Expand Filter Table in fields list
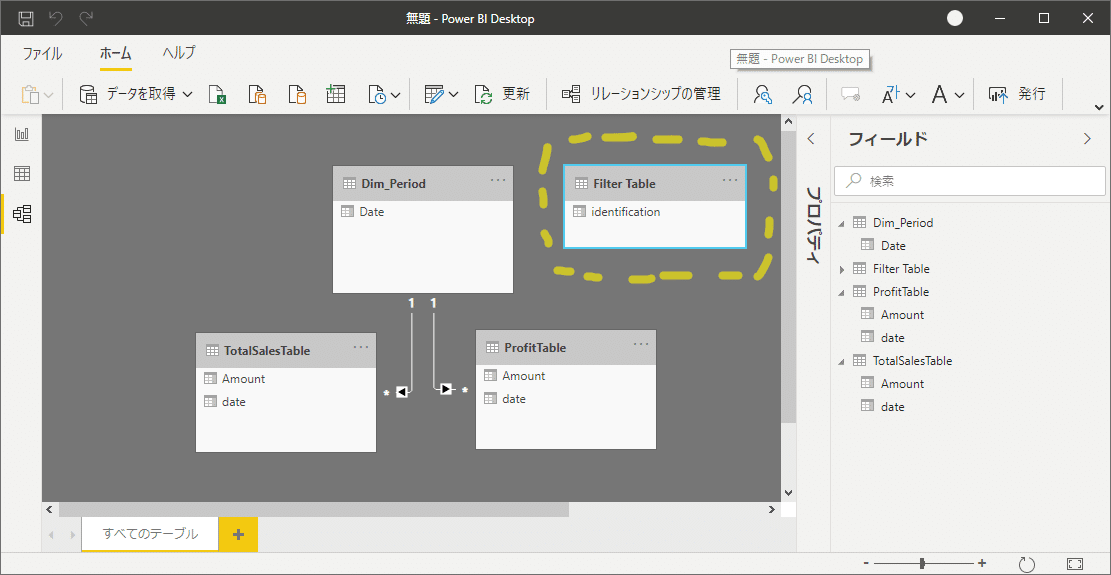Screen dimensions: 1111x575 coord(842,269)
